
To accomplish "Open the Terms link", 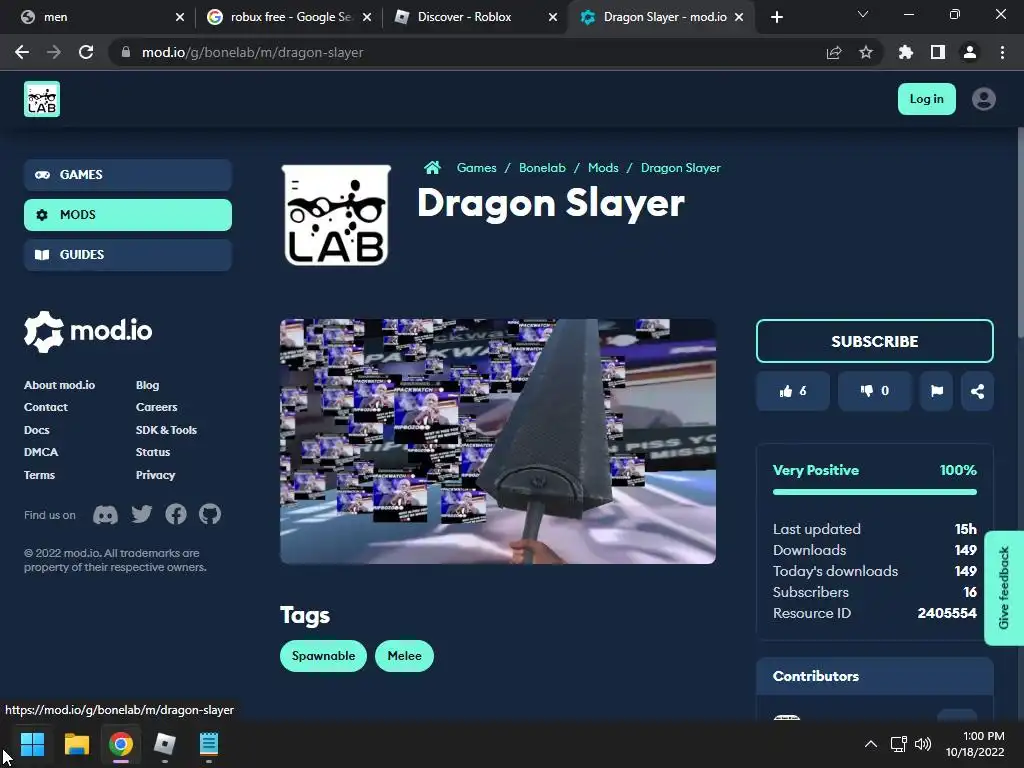I will pos(39,475).
